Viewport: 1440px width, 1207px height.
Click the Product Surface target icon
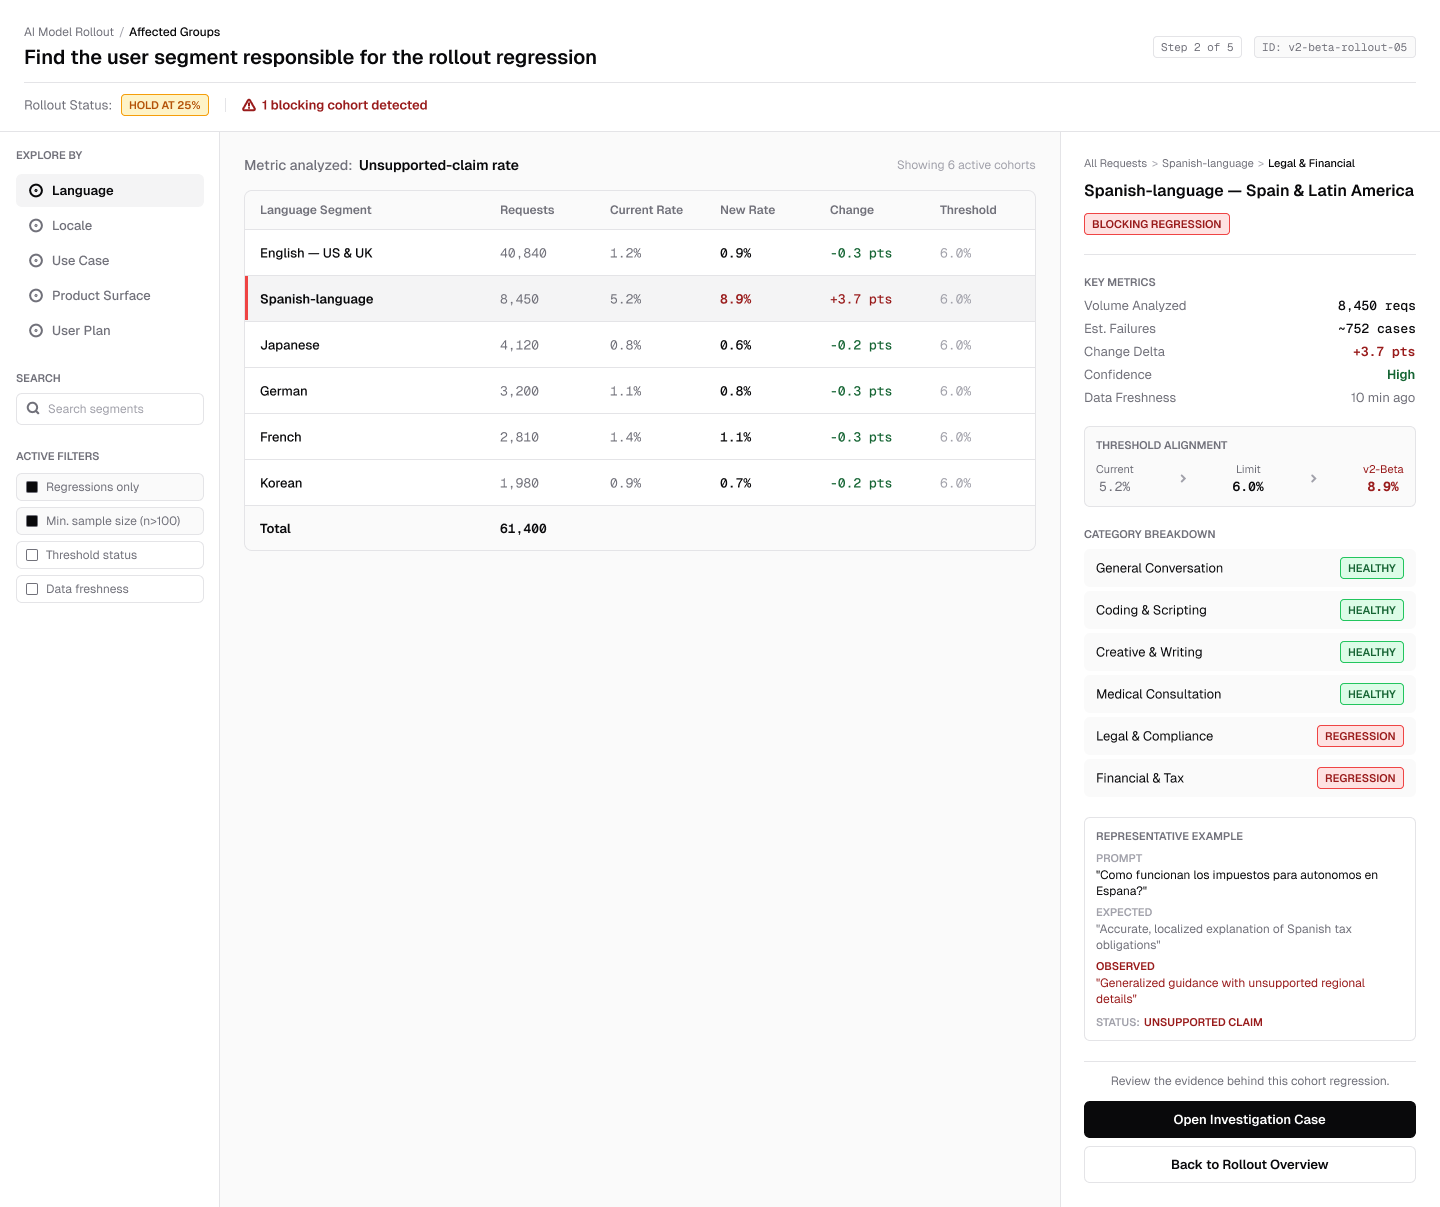(36, 296)
